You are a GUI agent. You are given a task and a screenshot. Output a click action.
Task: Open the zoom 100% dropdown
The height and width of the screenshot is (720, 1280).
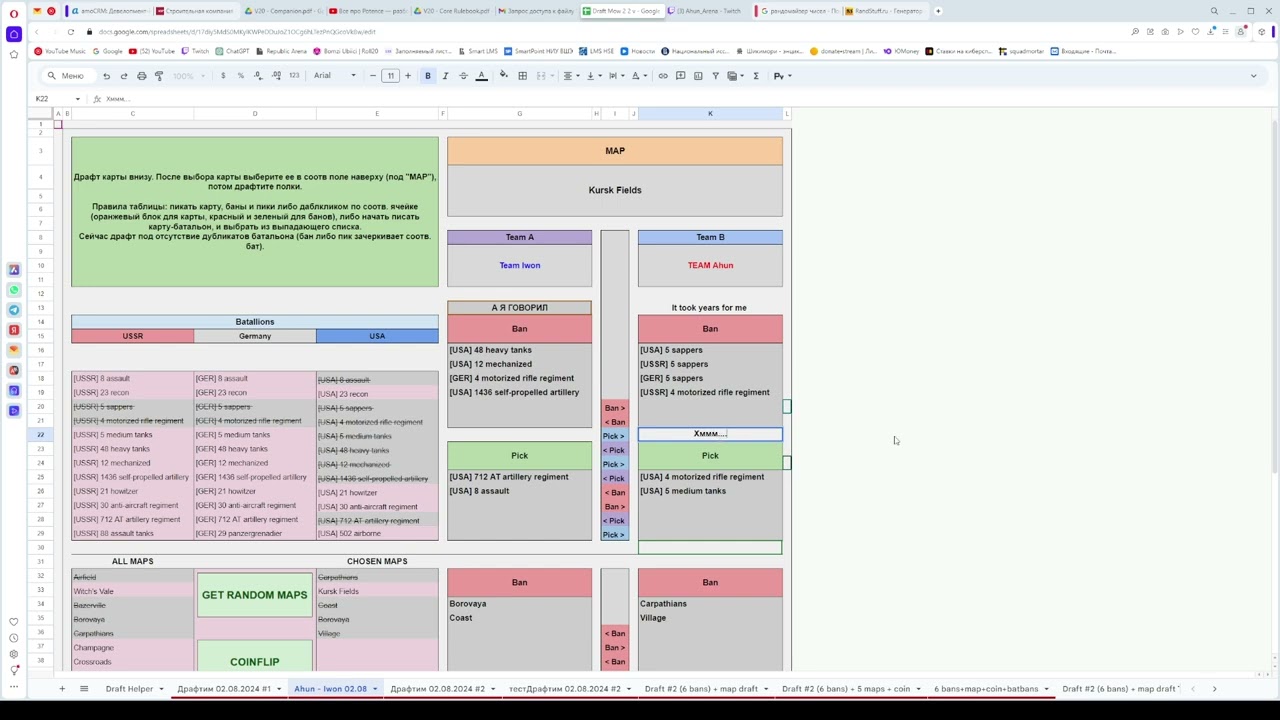pyautogui.click(x=187, y=76)
